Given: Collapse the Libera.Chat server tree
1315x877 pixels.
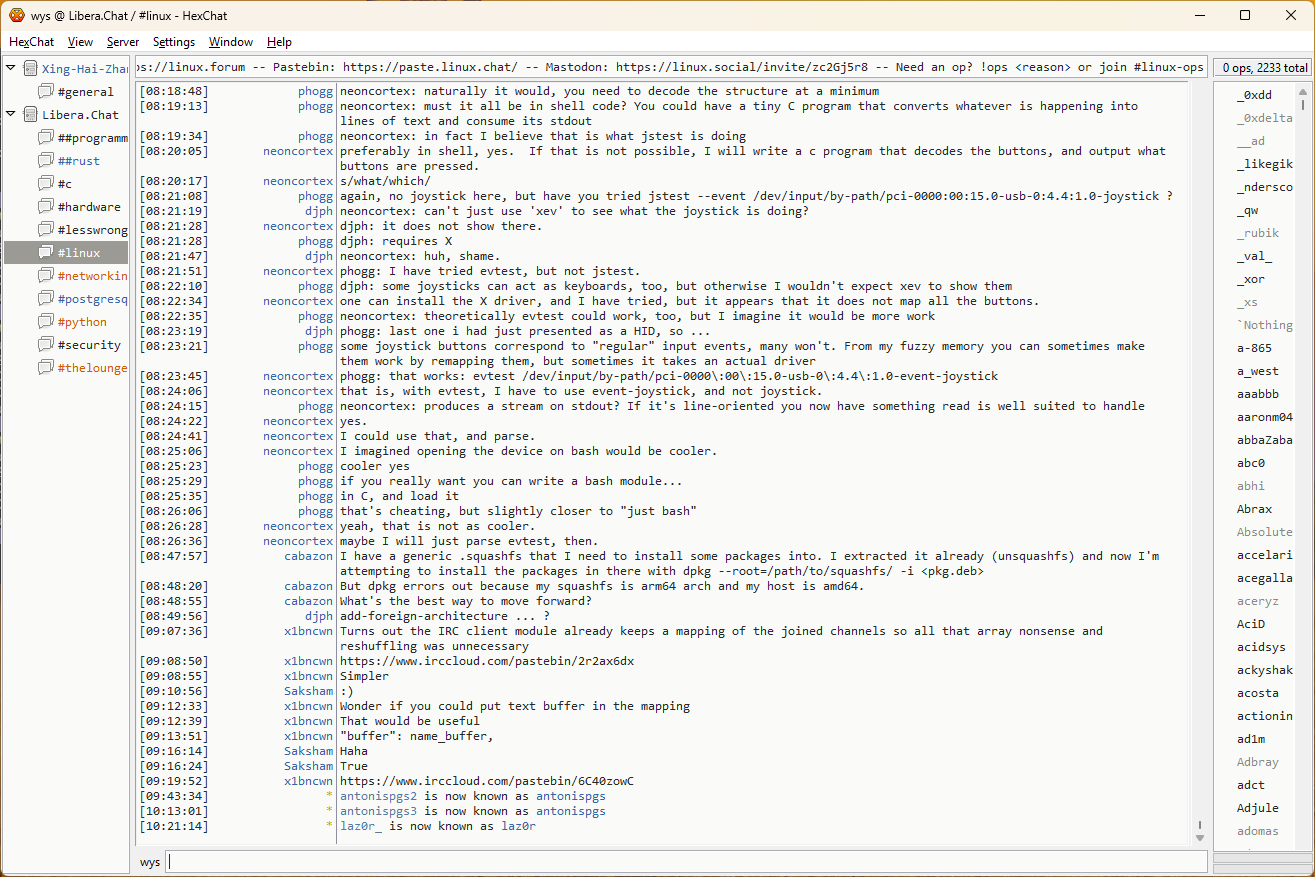Looking at the screenshot, I should click(11, 115).
